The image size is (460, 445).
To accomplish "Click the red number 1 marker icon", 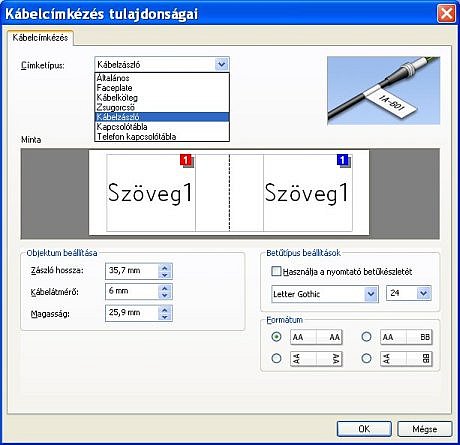I will point(186,160).
